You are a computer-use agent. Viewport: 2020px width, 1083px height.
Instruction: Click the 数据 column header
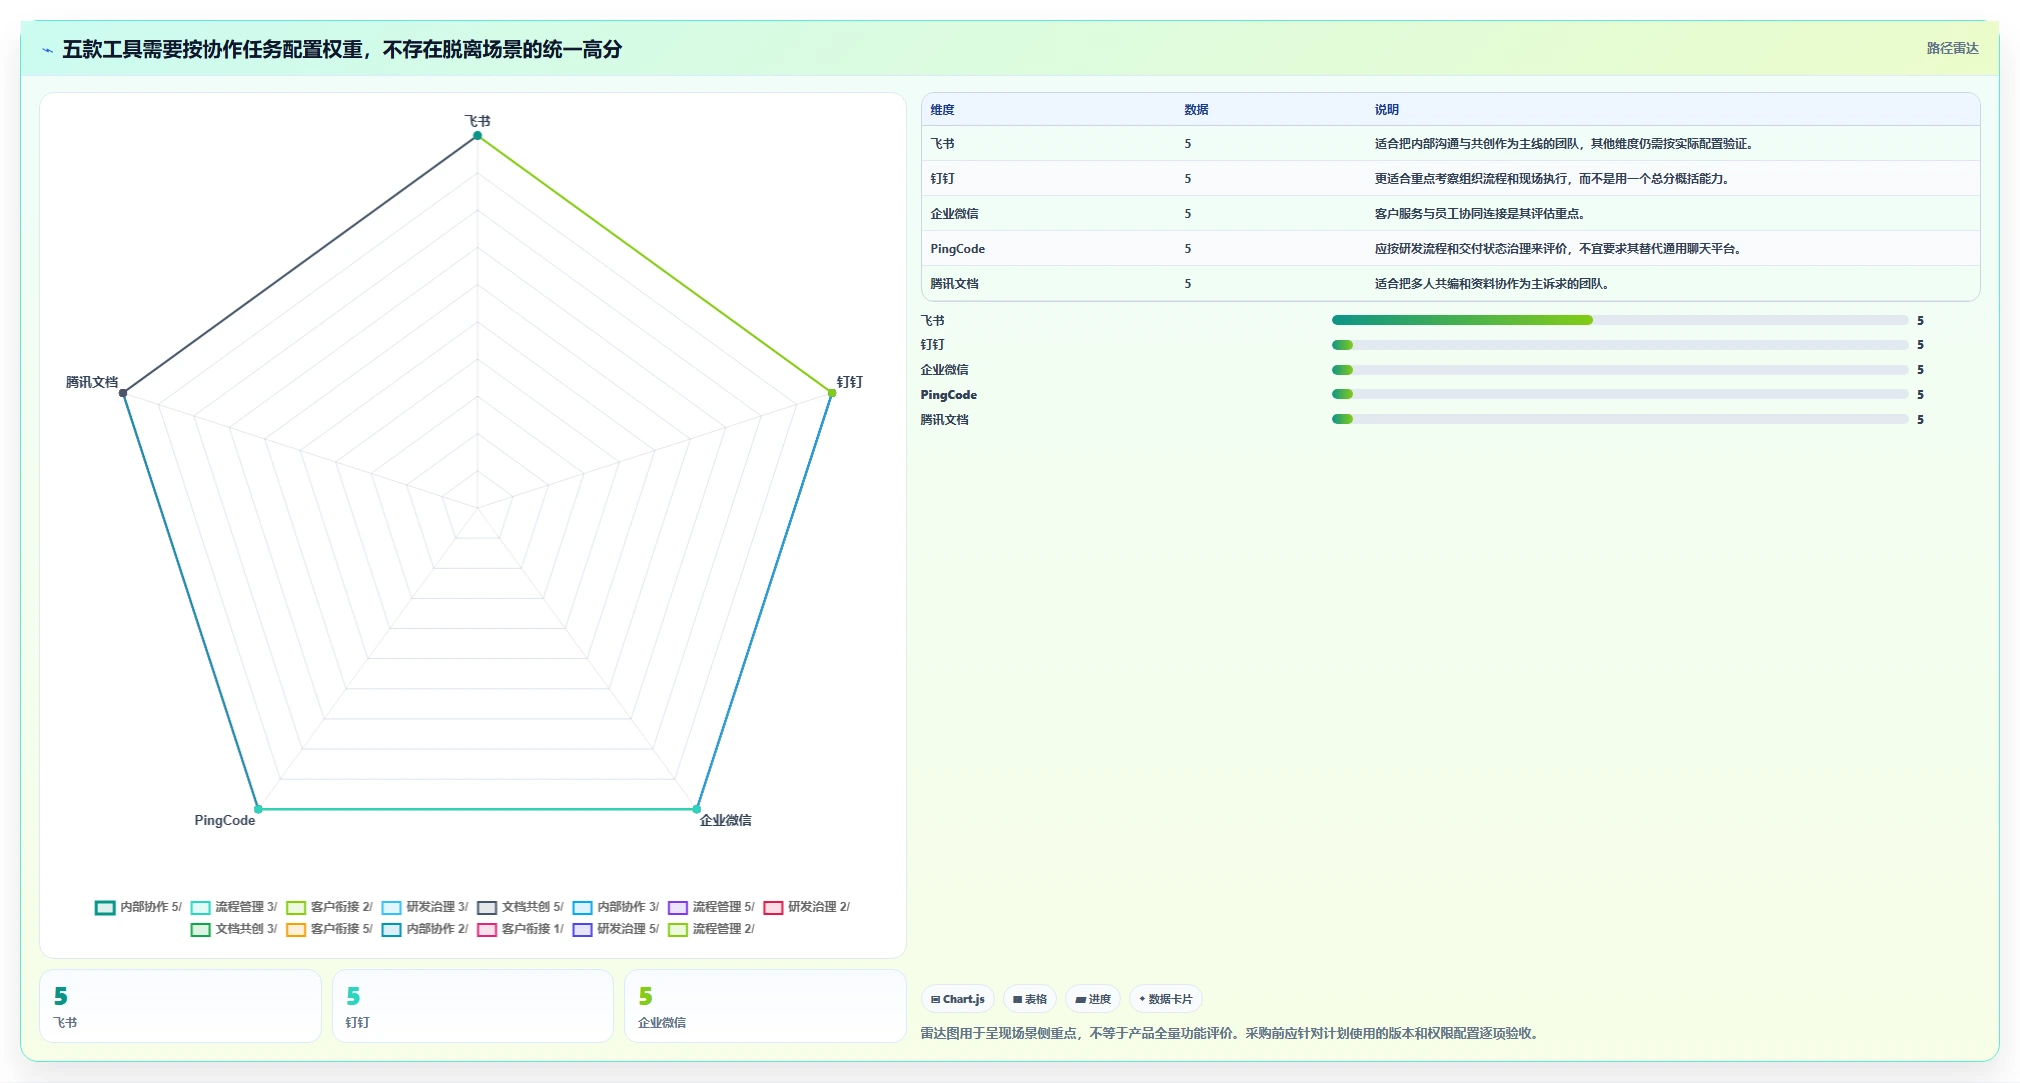point(1196,110)
